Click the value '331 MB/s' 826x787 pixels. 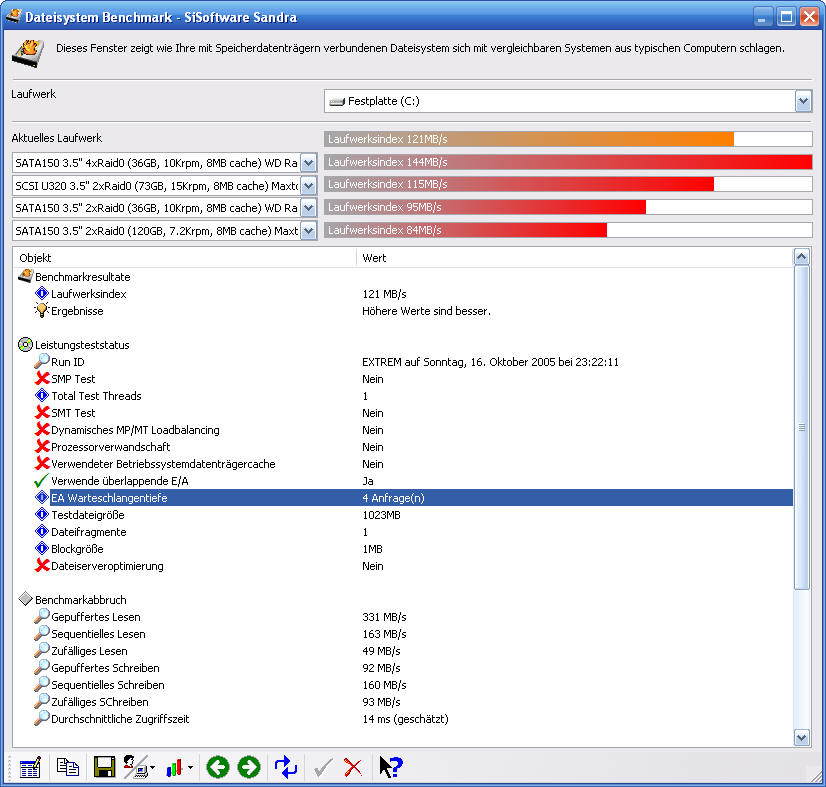point(384,617)
